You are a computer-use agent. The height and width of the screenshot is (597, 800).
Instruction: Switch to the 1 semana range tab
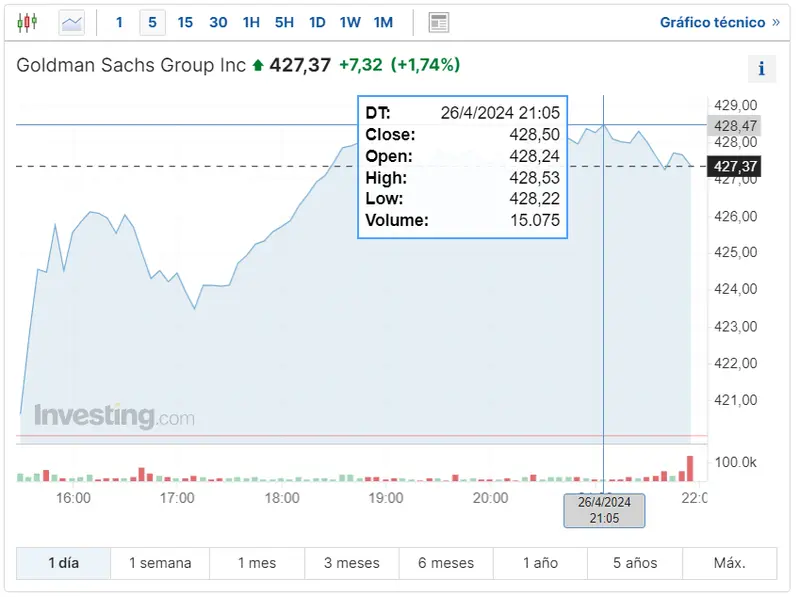click(160, 563)
